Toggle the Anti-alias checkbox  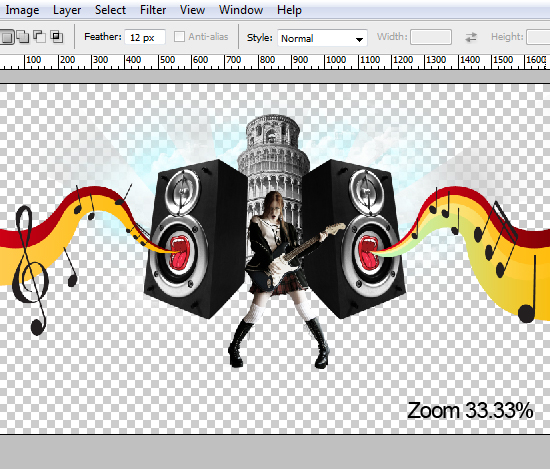pos(179,36)
